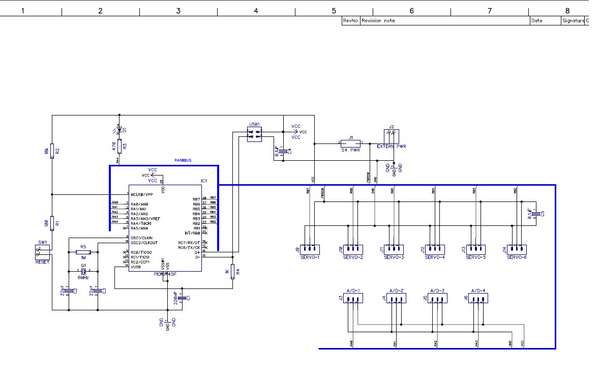
Task: Select the SERVO-2 connector symbol
Action: pyautogui.click(x=353, y=250)
